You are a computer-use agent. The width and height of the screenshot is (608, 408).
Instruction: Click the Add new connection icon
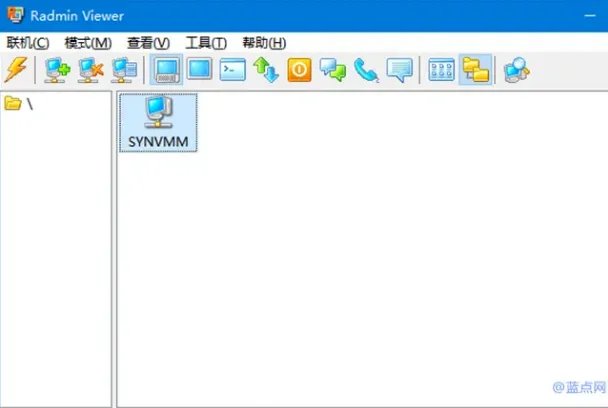[56, 69]
